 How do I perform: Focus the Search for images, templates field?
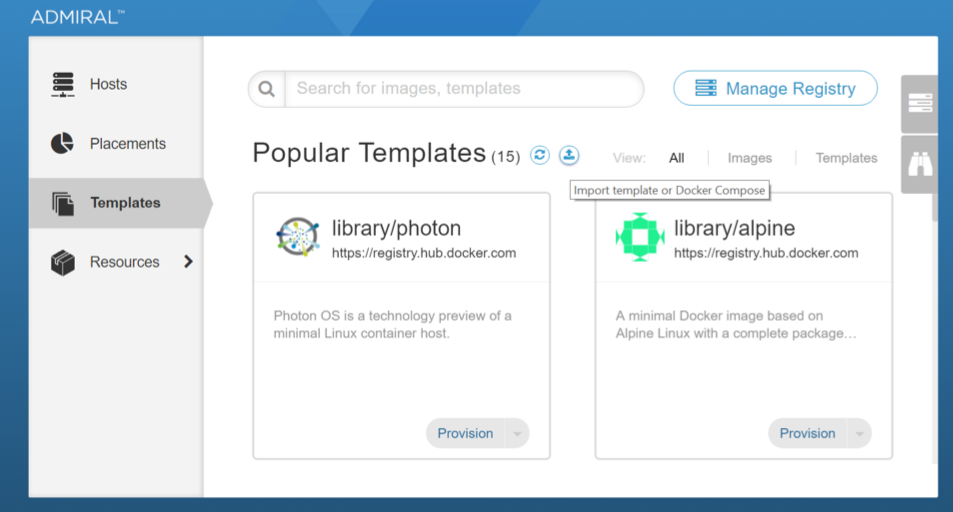click(464, 89)
